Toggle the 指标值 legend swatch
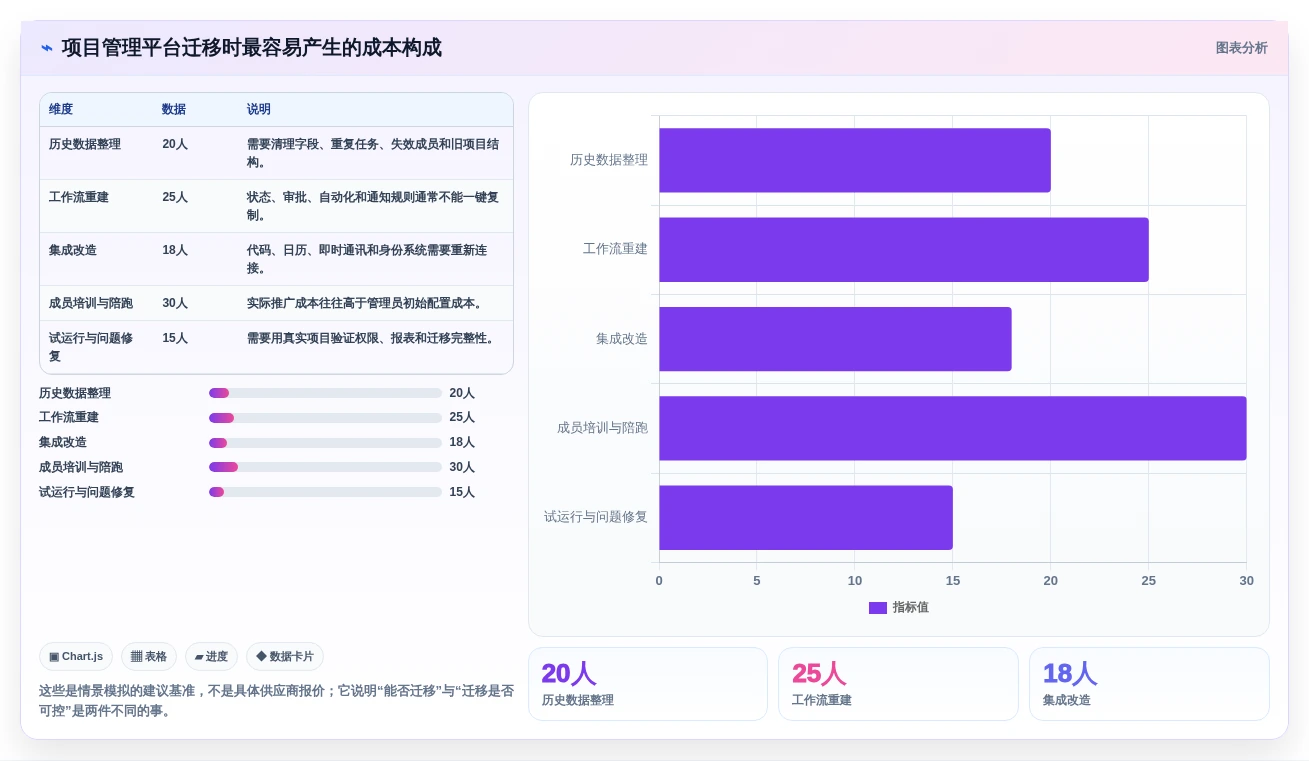This screenshot has height=761, width=1309. click(x=878, y=607)
